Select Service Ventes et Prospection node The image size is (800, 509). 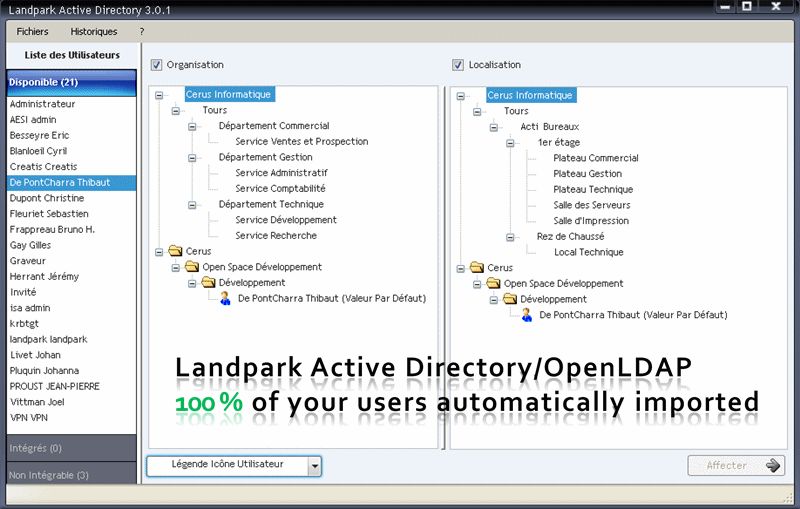click(302, 142)
